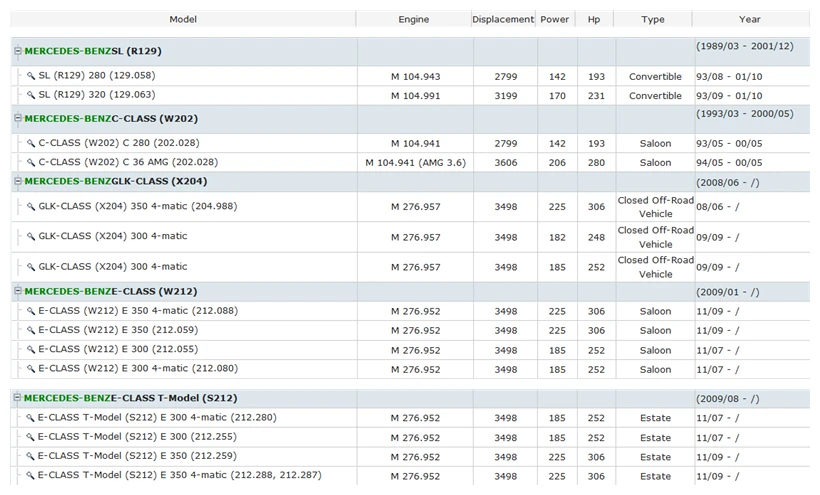
Task: Click year range (2008/06 - /)
Action: point(727,182)
